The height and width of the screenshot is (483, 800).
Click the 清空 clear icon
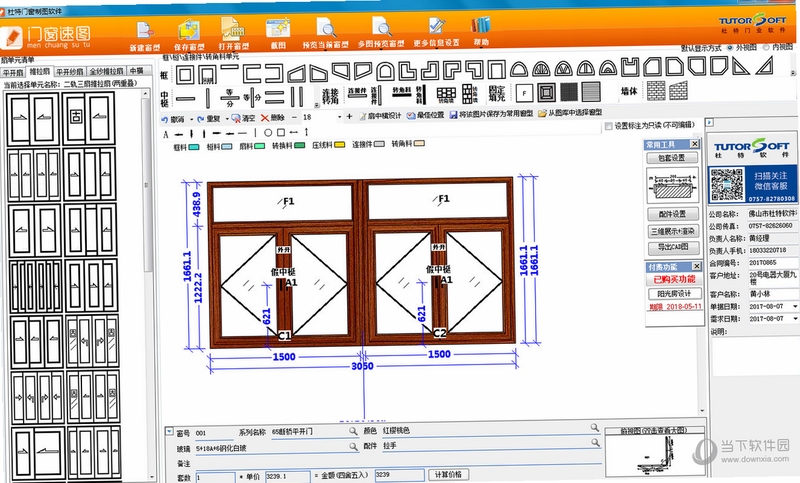coord(236,119)
